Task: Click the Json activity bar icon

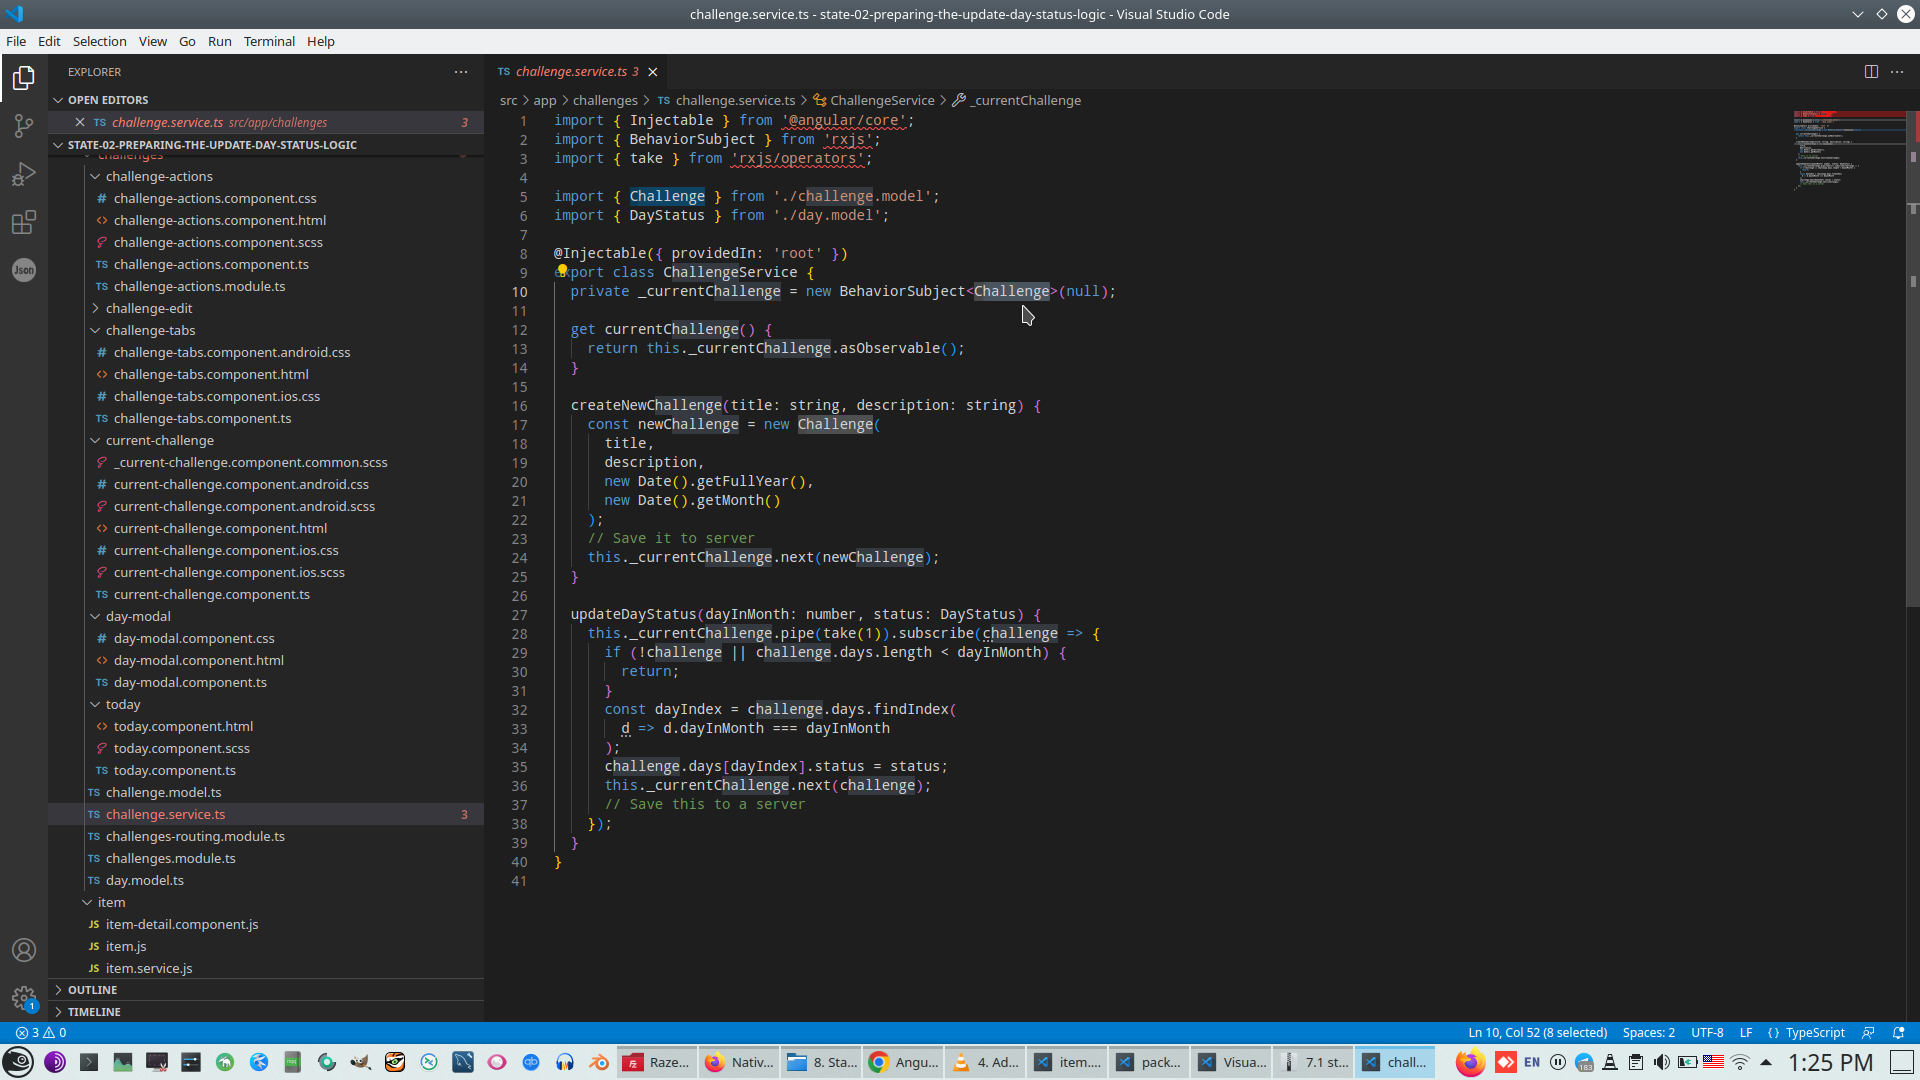Action: pos(24,270)
